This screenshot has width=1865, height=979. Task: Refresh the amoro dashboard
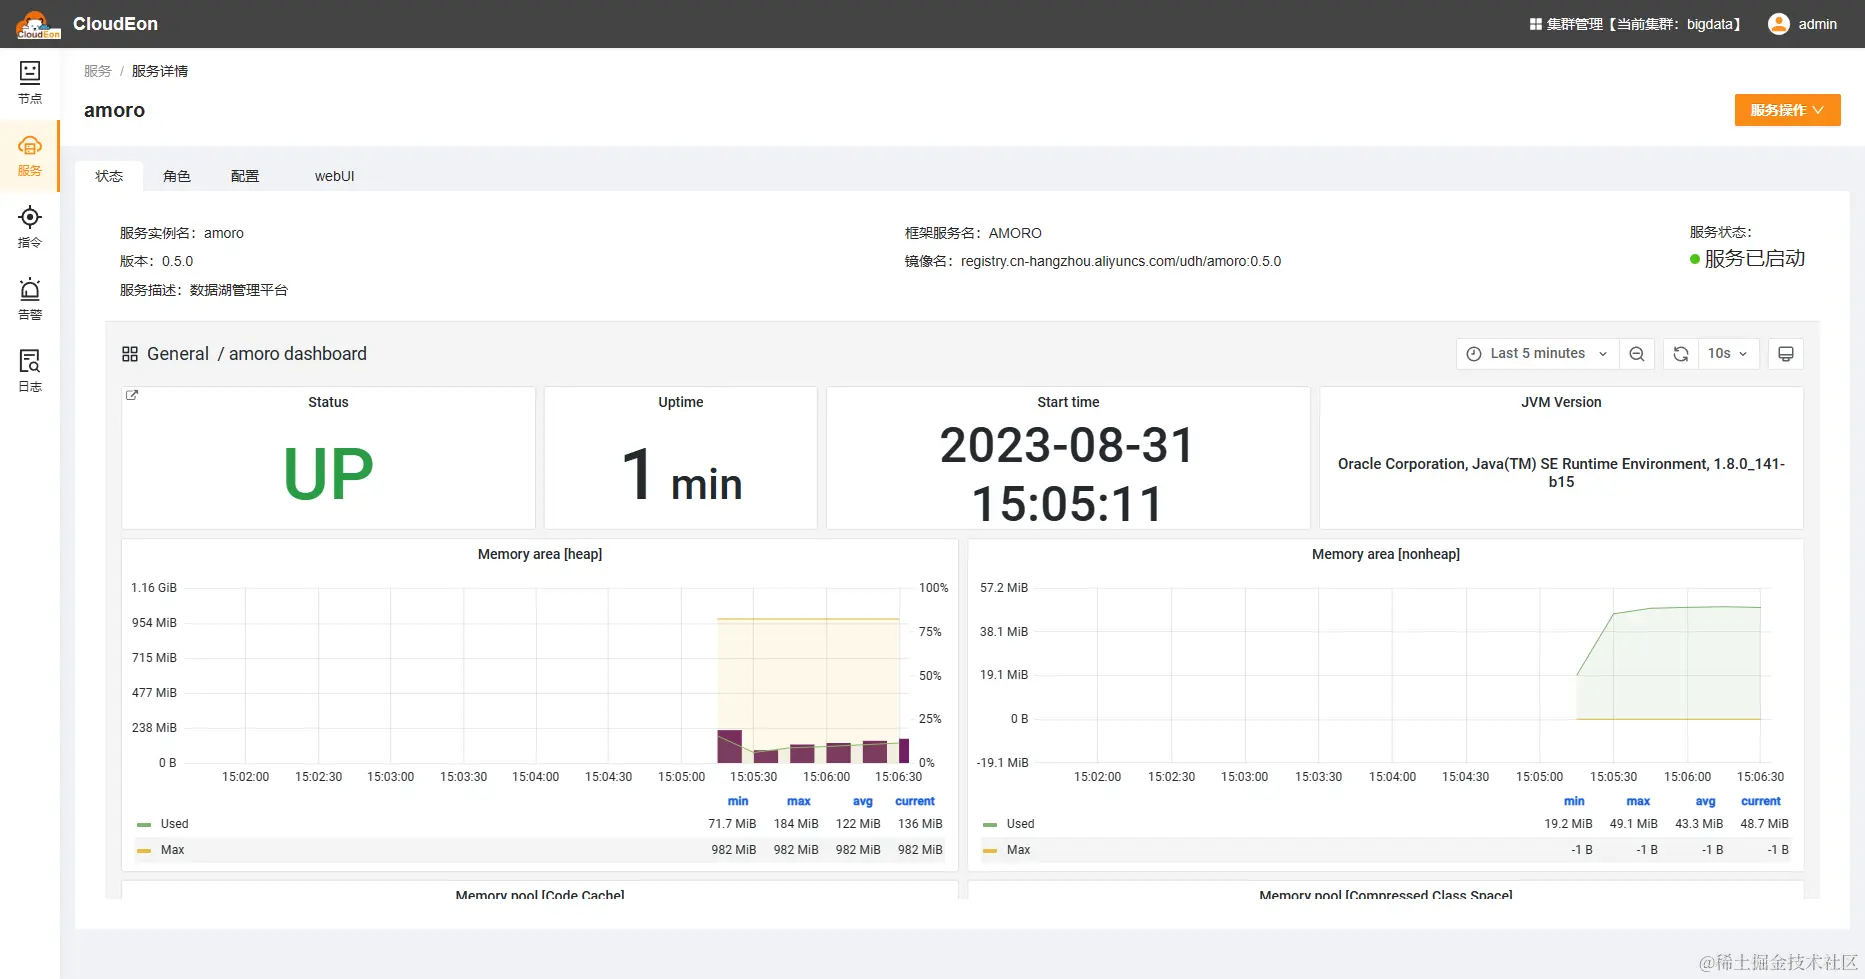(1681, 354)
